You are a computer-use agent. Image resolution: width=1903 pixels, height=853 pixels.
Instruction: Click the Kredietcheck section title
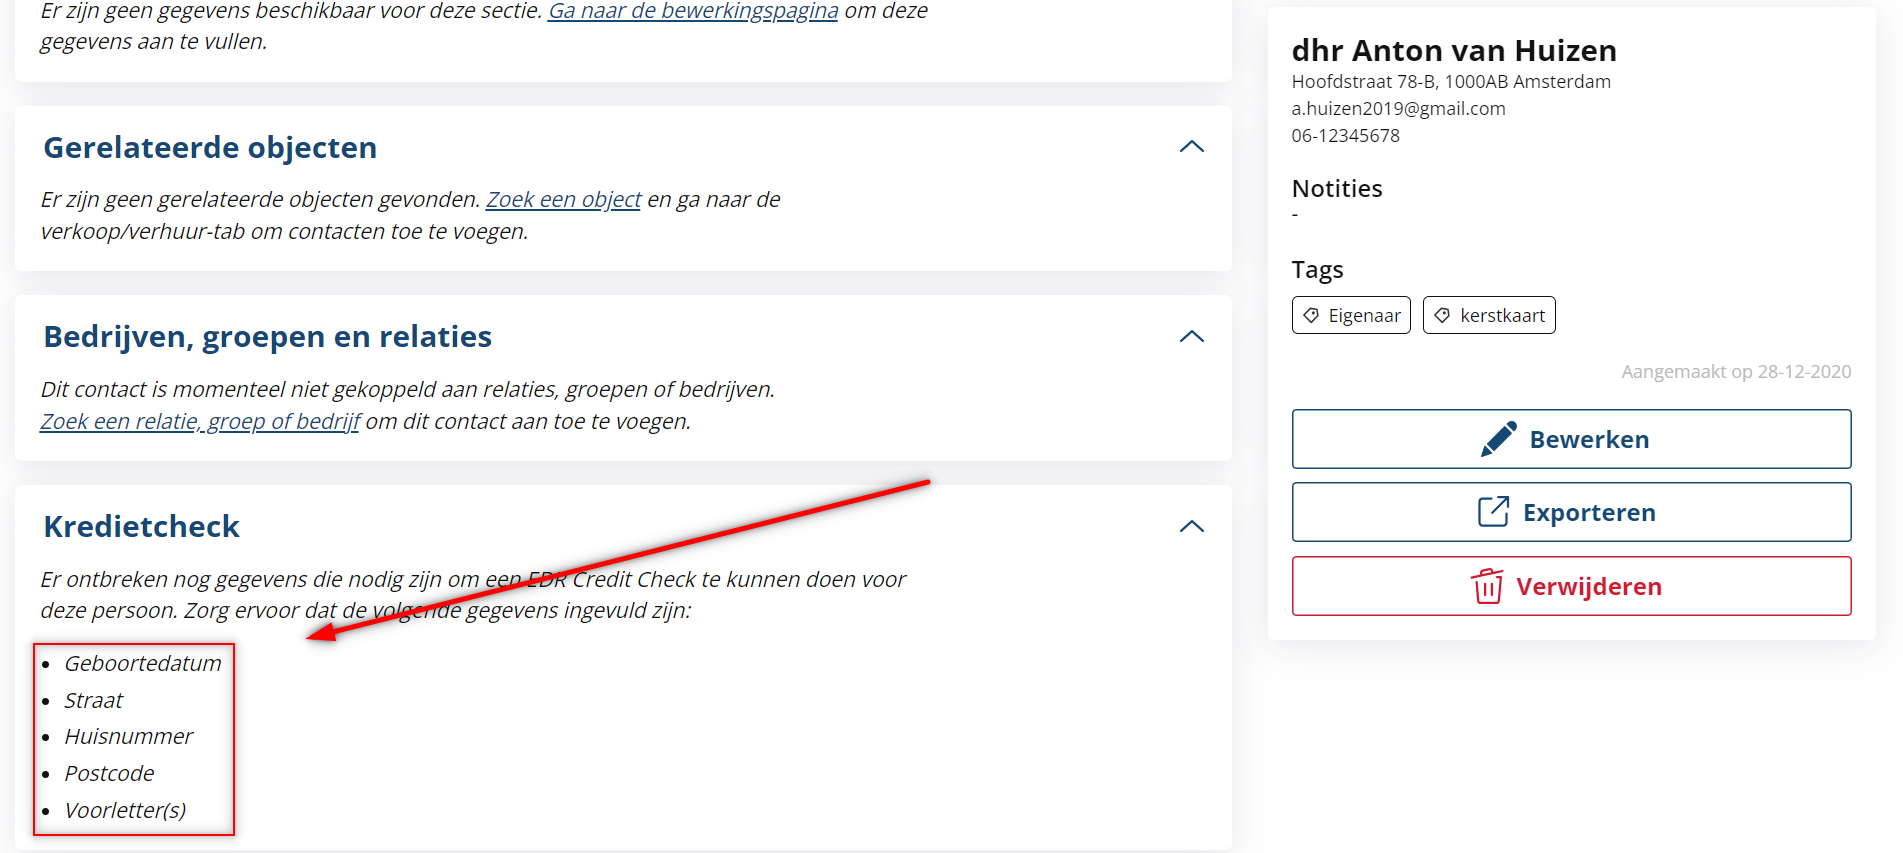click(x=141, y=527)
